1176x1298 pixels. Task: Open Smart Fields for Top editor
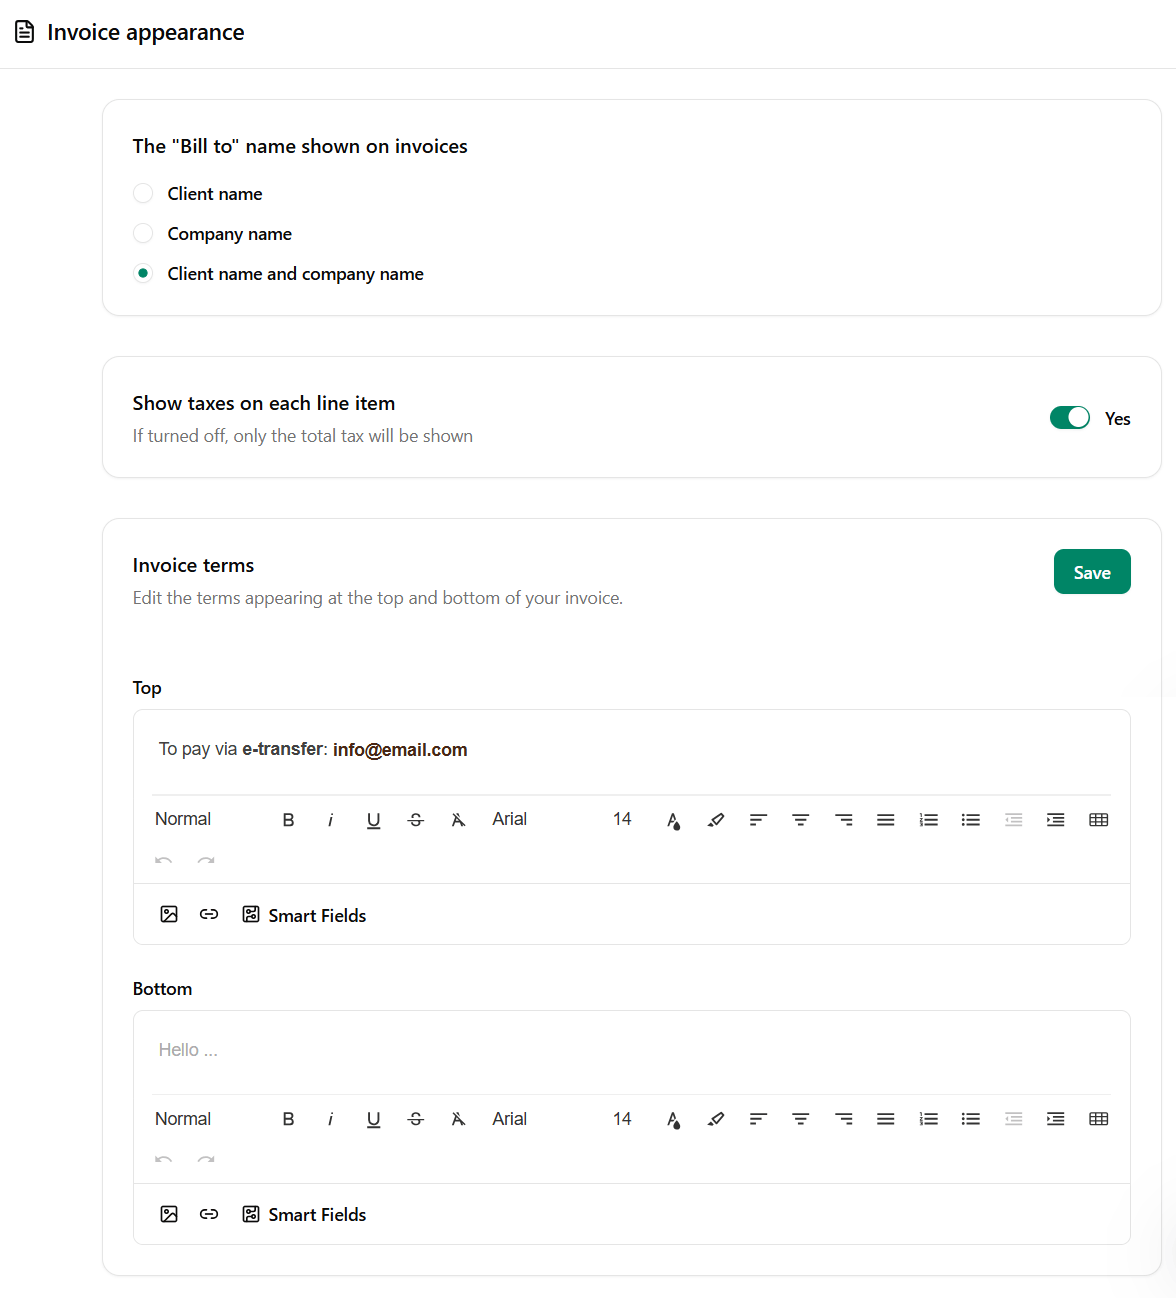pyautogui.click(x=304, y=915)
